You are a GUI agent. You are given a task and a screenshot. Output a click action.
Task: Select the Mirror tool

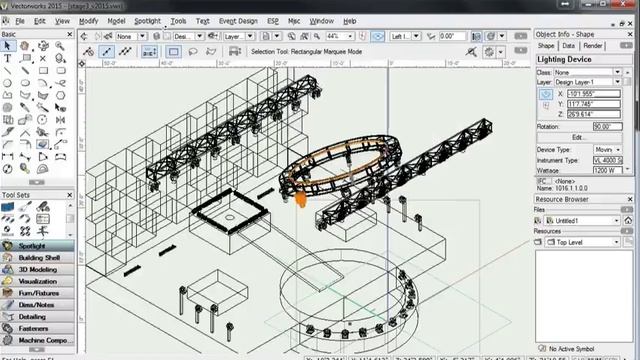coord(60,120)
